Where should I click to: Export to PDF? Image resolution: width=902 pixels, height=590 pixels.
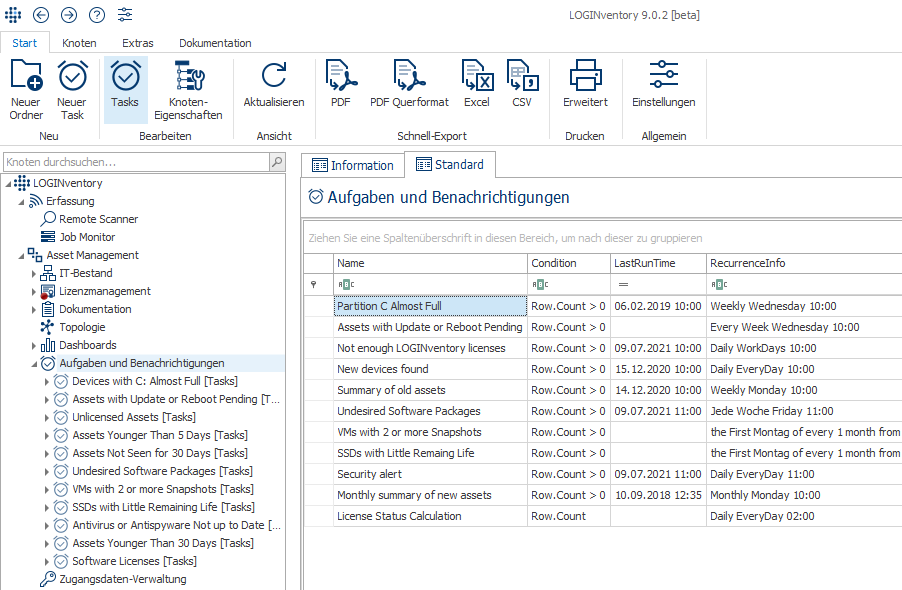point(341,84)
